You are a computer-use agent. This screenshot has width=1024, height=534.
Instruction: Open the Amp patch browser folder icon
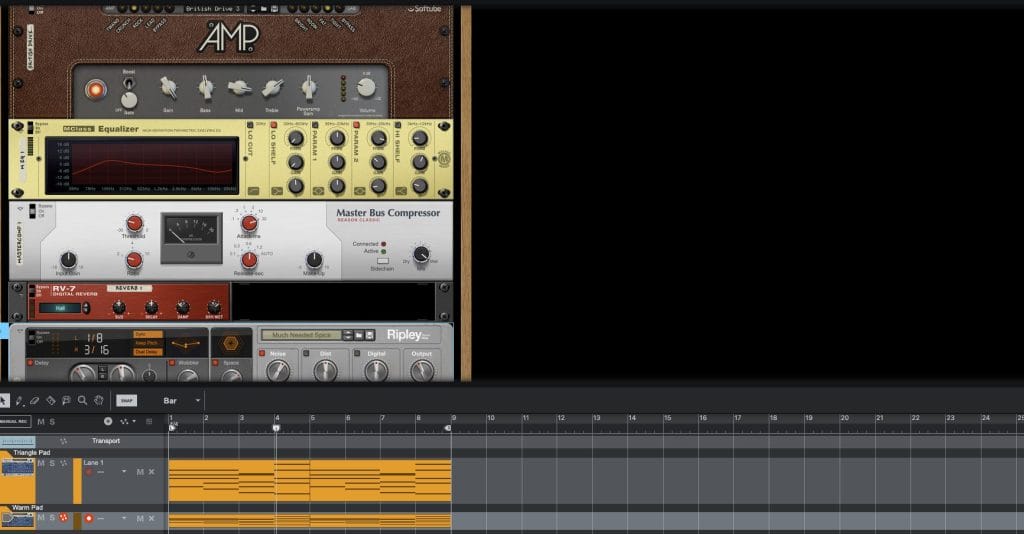[x=261, y=8]
